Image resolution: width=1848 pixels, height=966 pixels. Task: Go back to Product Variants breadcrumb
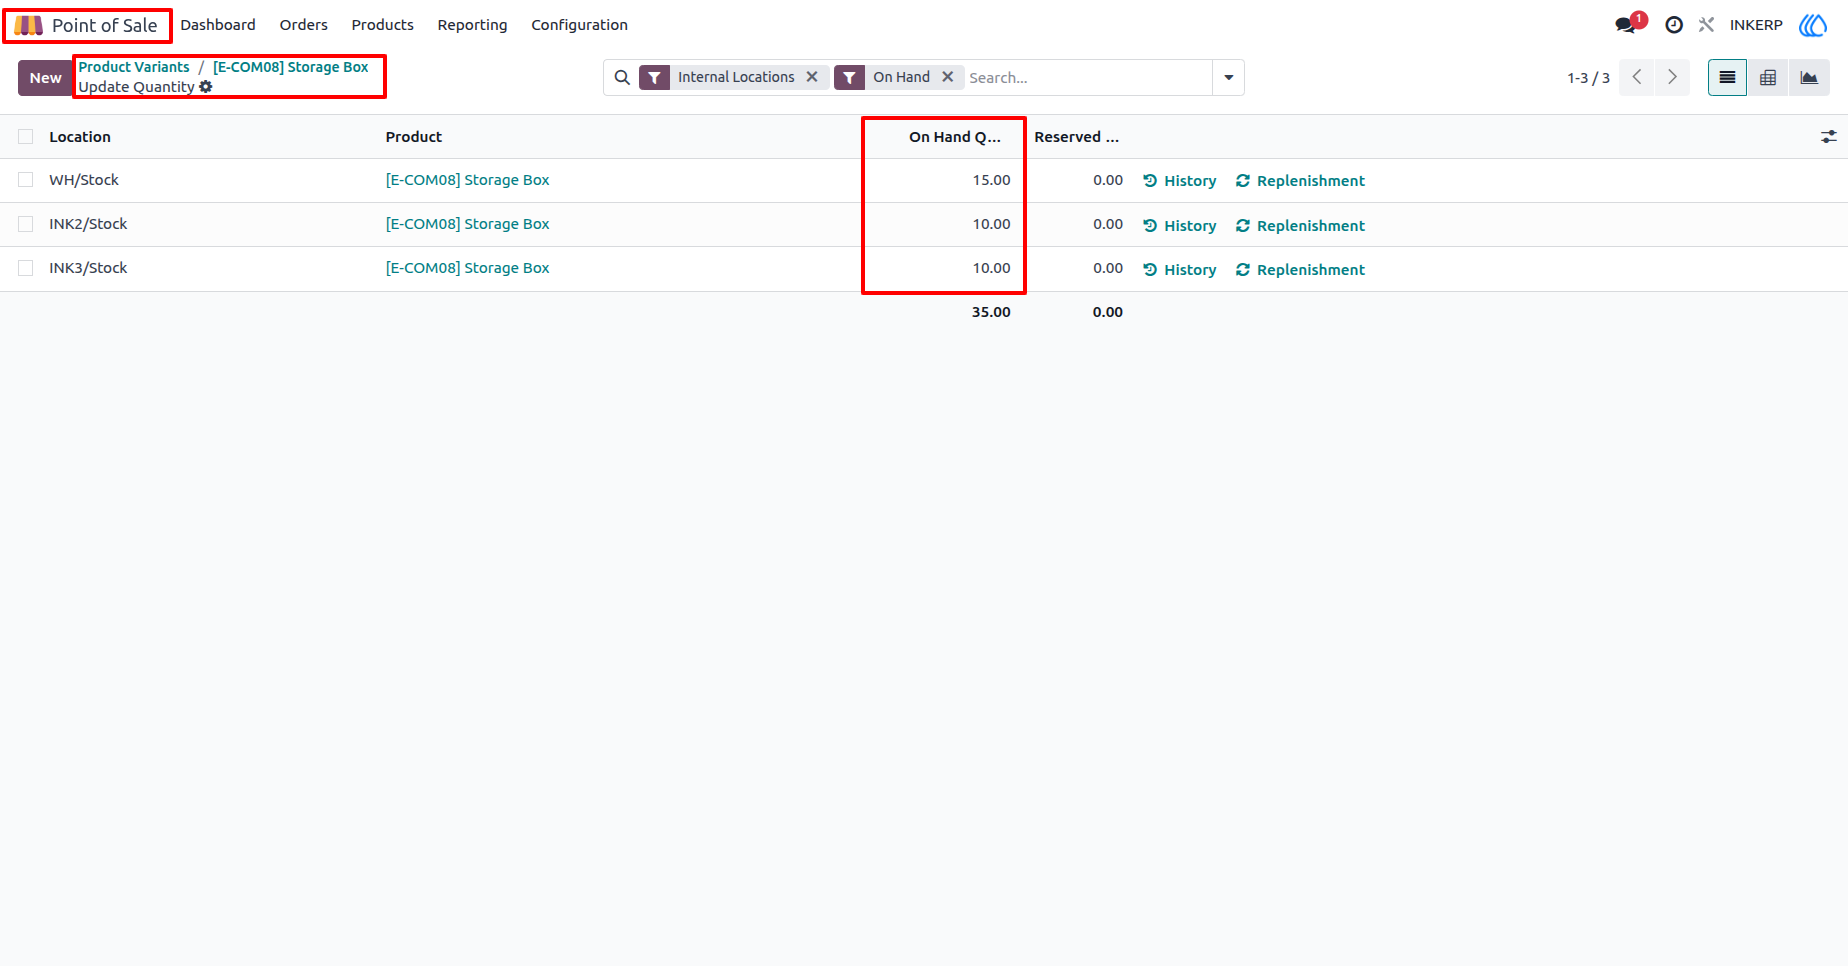[134, 67]
